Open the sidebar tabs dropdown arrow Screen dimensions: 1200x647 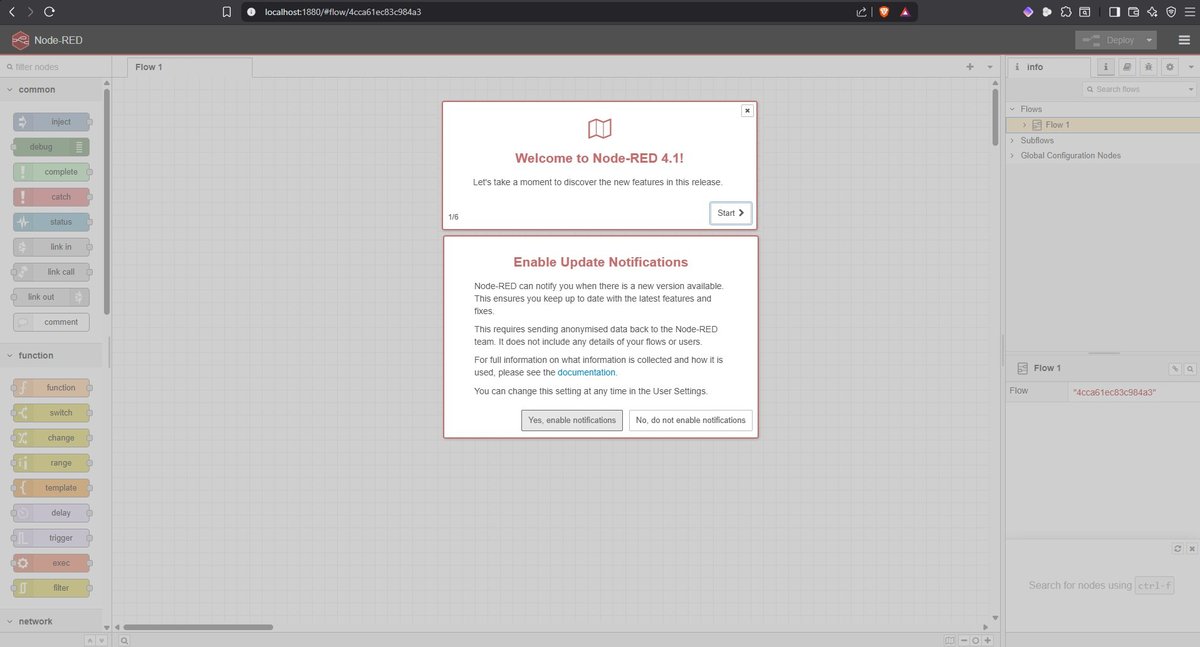1190,67
